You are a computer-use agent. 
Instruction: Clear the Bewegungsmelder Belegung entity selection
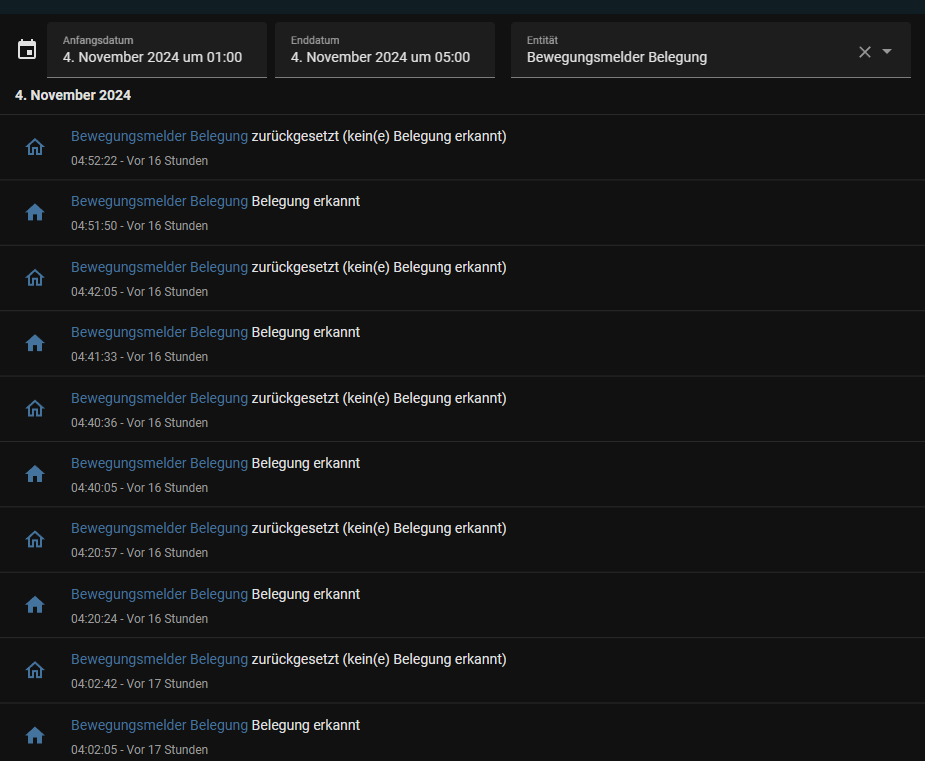[x=865, y=52]
